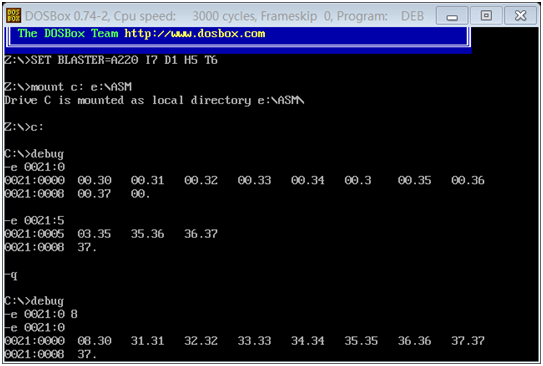Screen dimensions: 543x366
Task: Select the 'SET BLASTER=A220 I7 D1 H5 T6' line
Action: [x=111, y=60]
